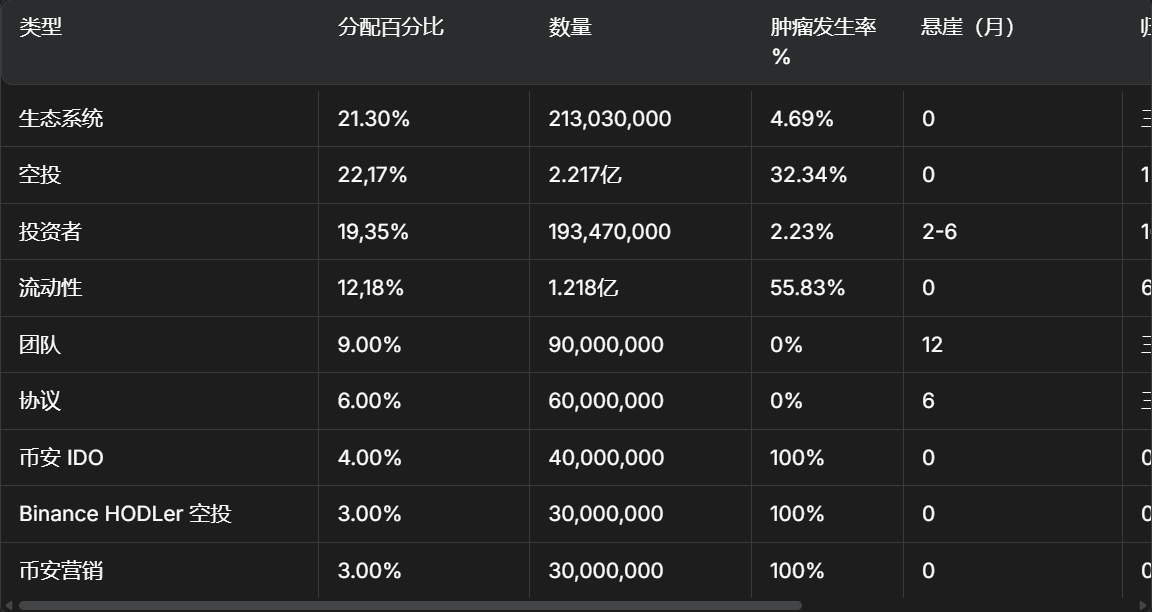Select the 币安营销 row label
Screen dimensions: 1152x612
[x=61, y=570]
